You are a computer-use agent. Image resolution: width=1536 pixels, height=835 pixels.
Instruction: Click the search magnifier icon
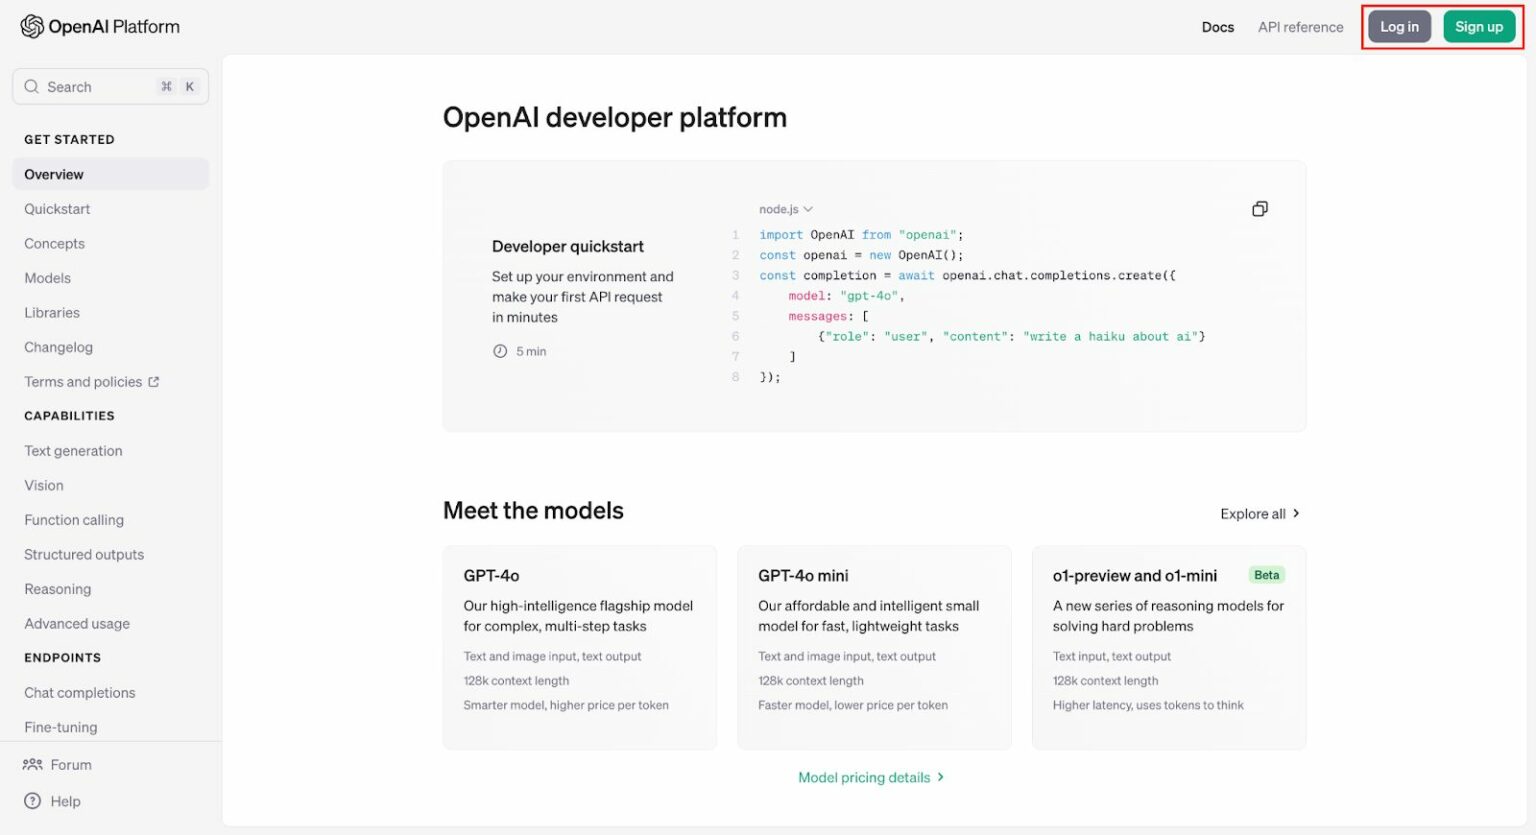click(31, 86)
